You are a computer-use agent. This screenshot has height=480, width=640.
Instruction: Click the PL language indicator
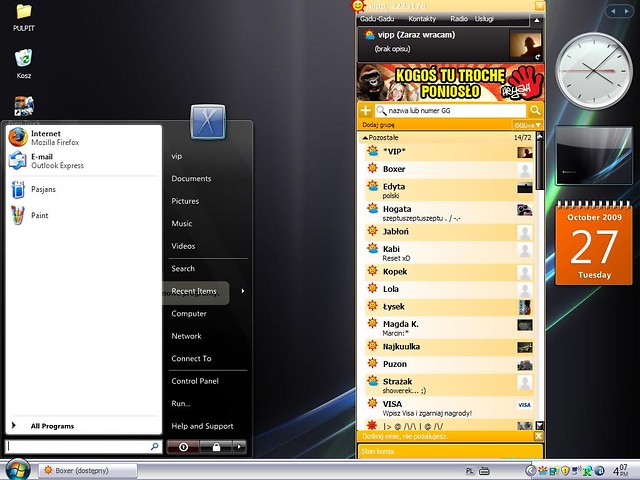pos(470,471)
